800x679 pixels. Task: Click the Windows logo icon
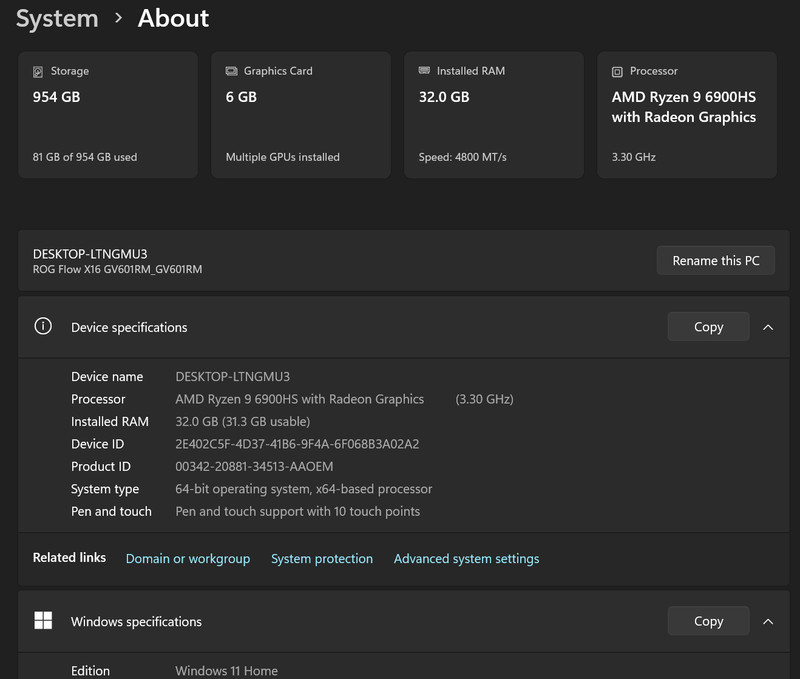(43, 620)
